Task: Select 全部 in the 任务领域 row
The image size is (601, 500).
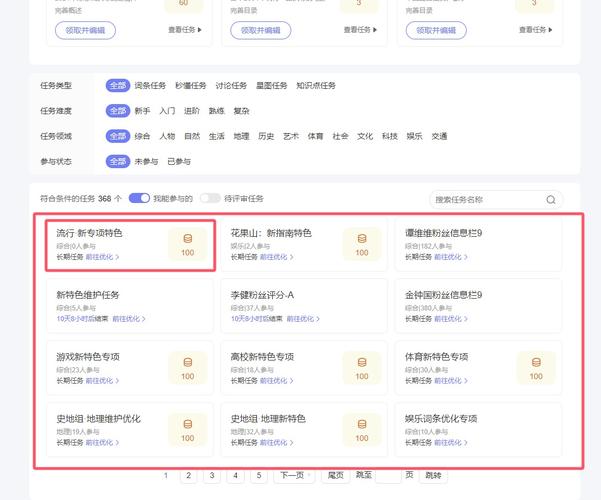Action: pyautogui.click(x=118, y=136)
